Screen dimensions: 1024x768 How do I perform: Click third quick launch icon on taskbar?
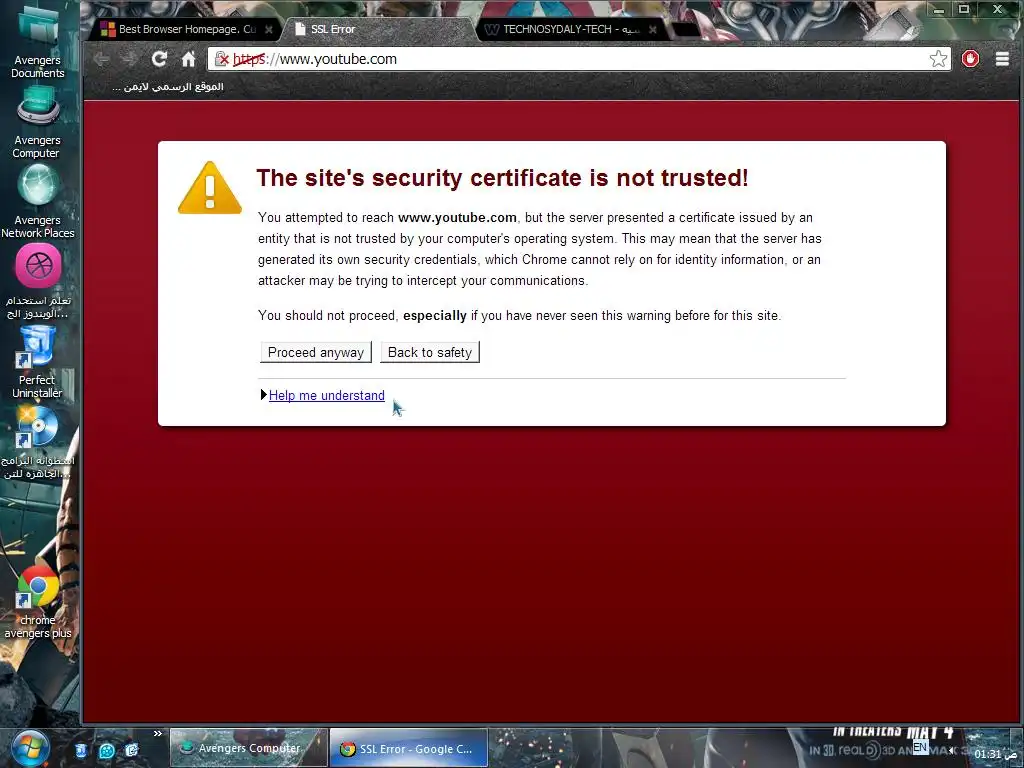coord(132,750)
